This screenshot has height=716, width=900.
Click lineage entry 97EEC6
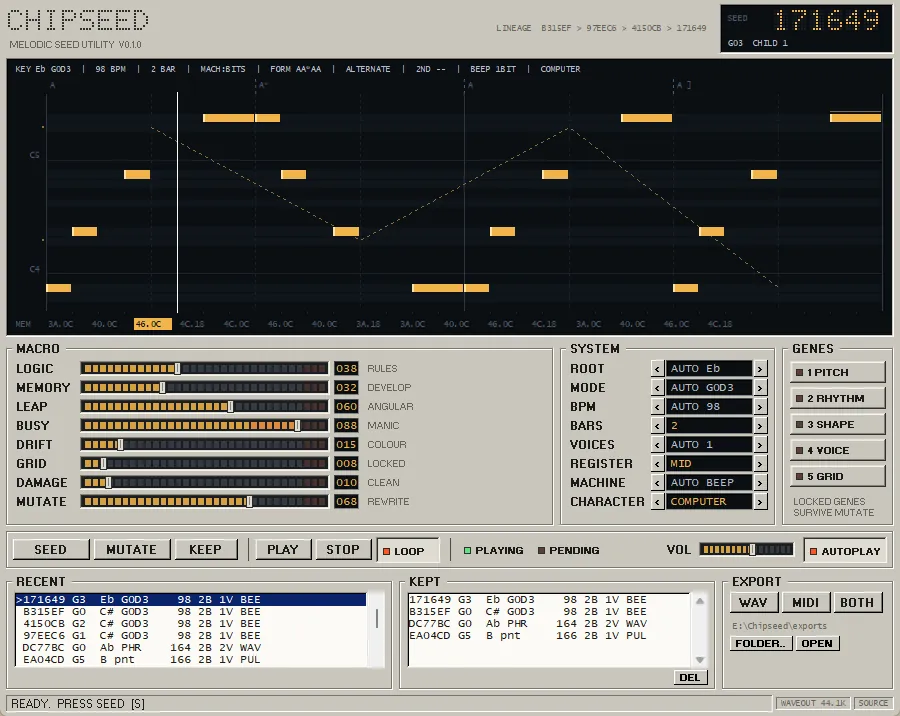tap(601, 28)
